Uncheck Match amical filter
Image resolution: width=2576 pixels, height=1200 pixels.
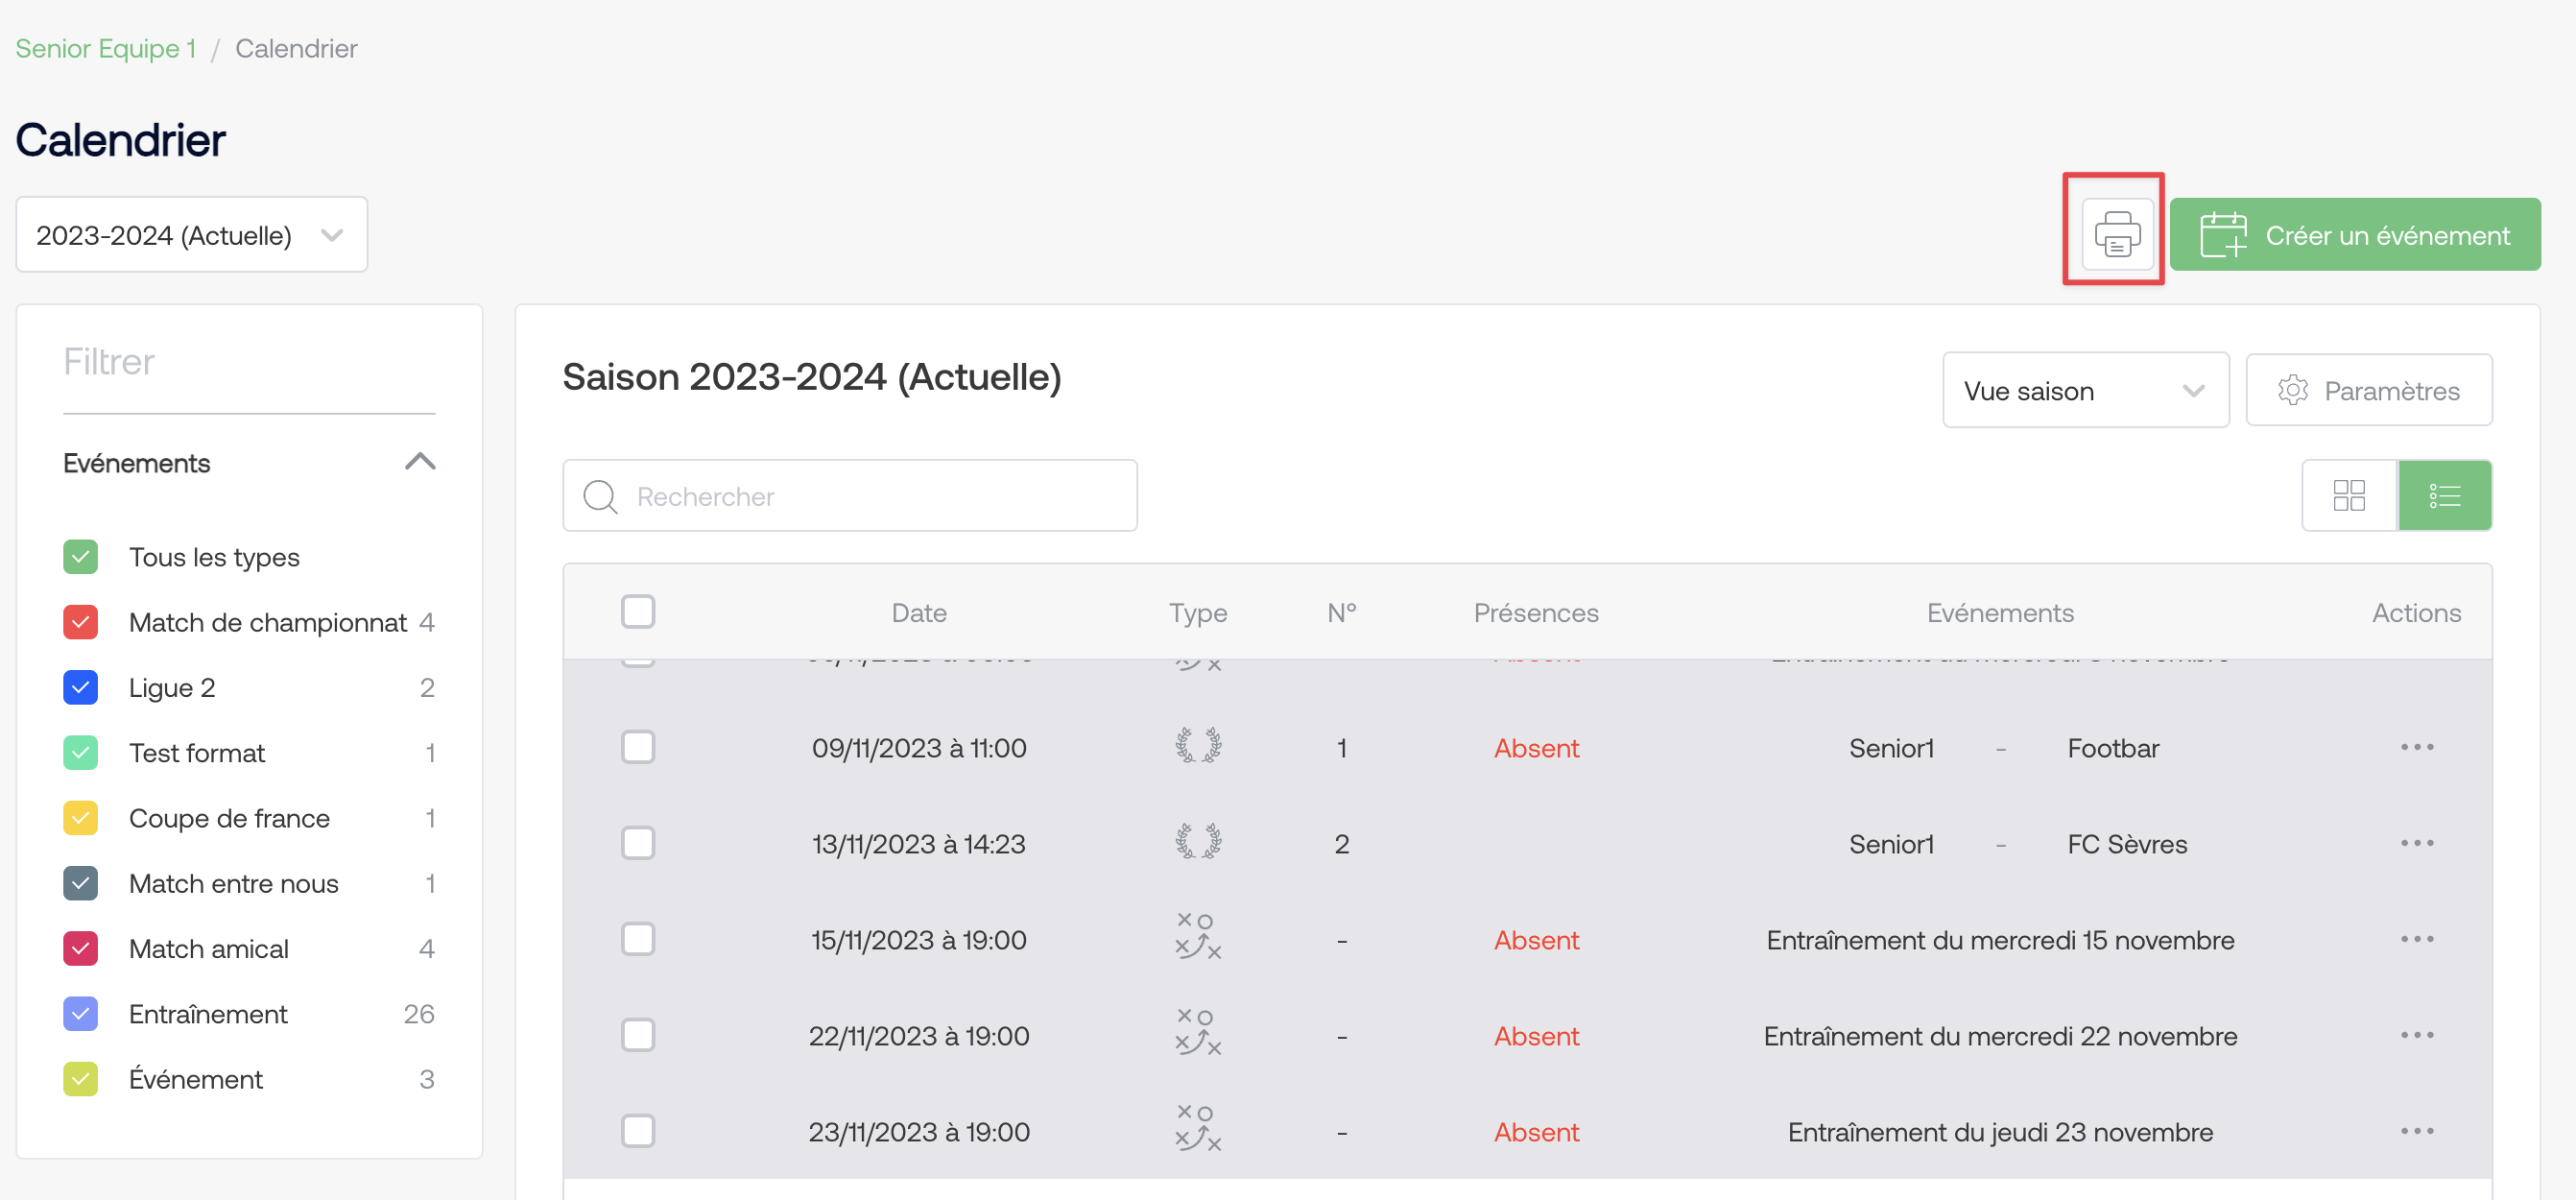(x=80, y=948)
